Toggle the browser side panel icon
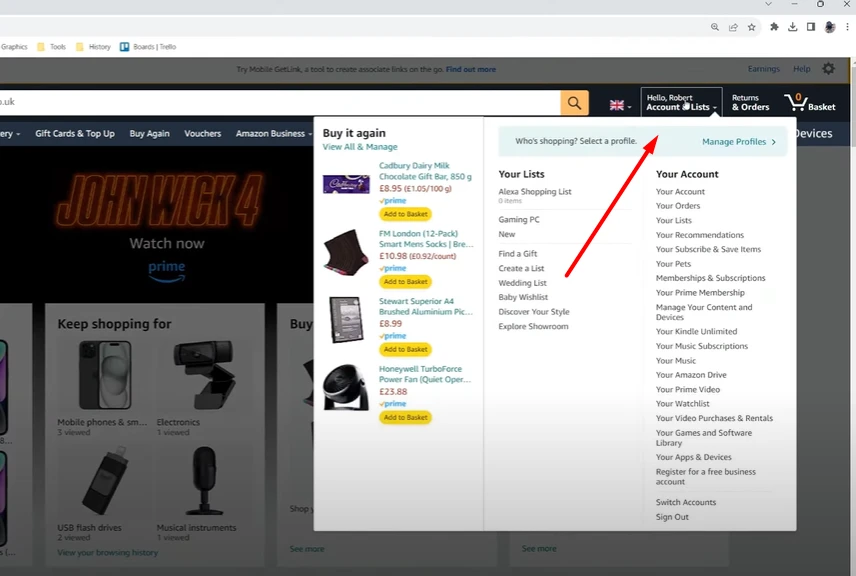 [811, 27]
